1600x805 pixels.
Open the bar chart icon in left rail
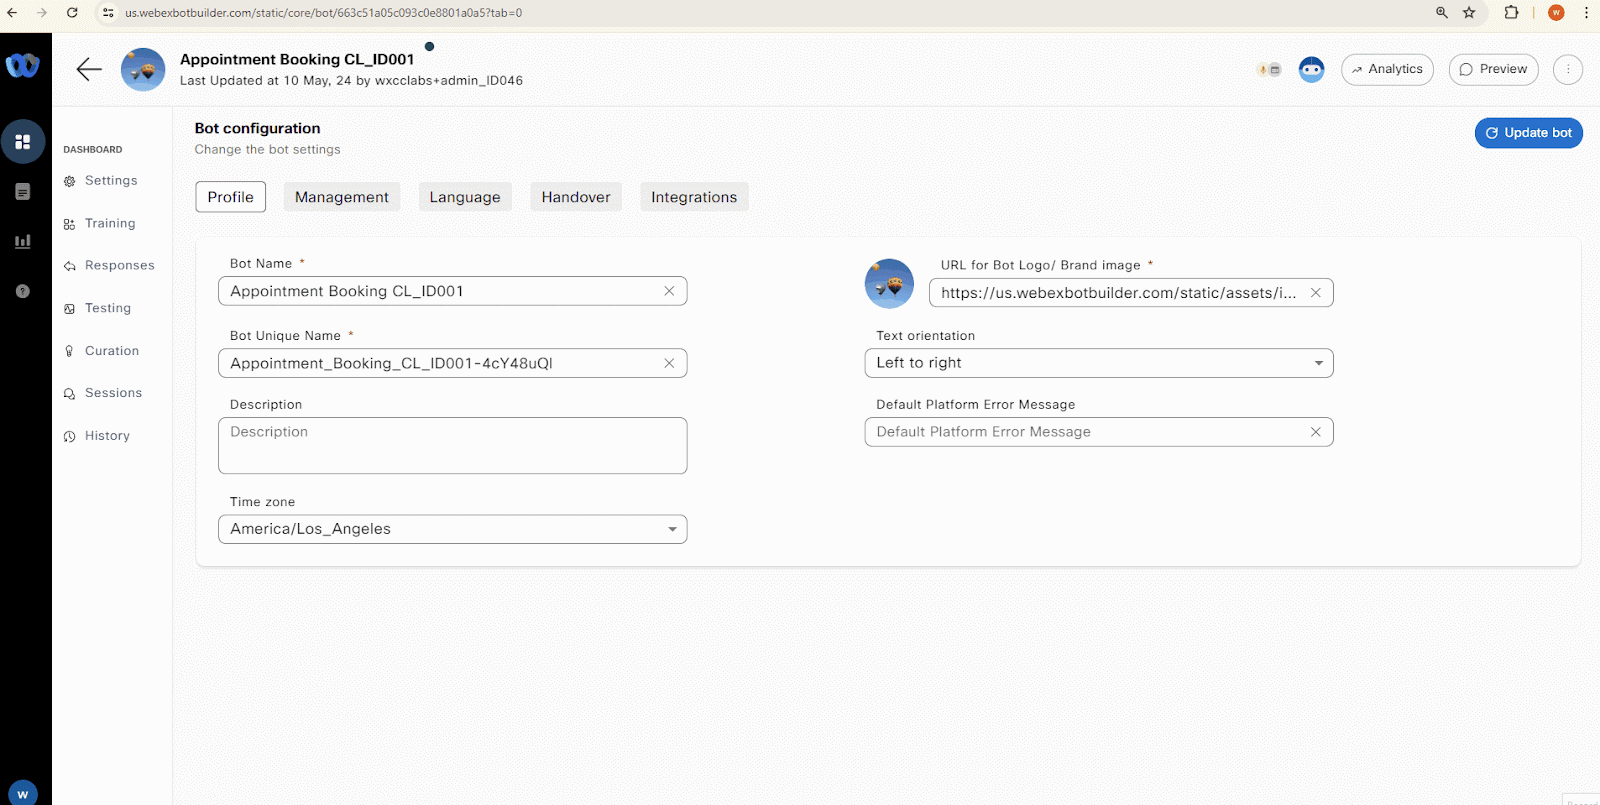(23, 241)
